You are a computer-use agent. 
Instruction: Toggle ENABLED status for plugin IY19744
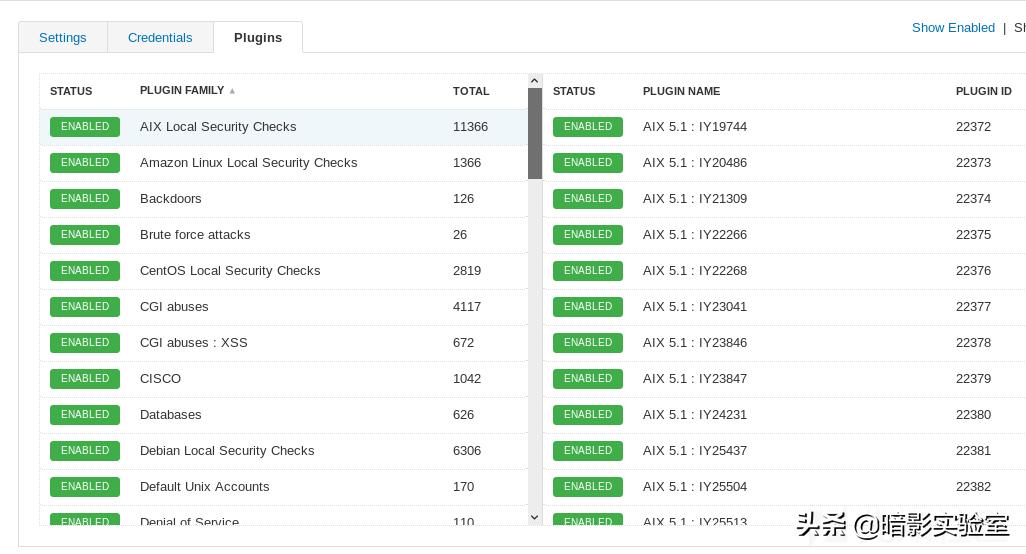coord(588,127)
